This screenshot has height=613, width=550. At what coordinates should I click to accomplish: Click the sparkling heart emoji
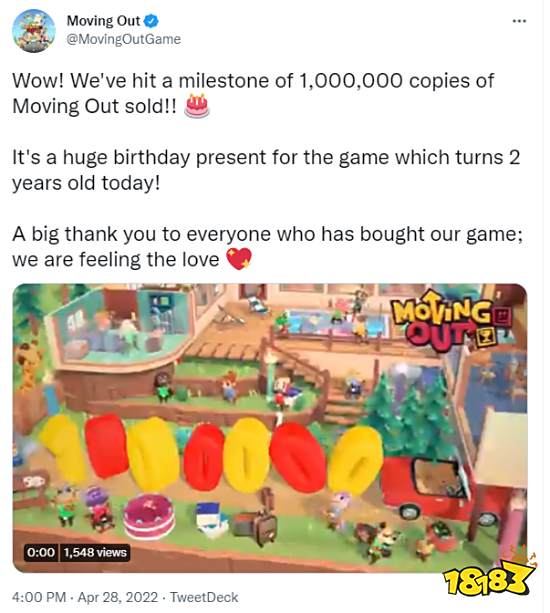coord(239,259)
